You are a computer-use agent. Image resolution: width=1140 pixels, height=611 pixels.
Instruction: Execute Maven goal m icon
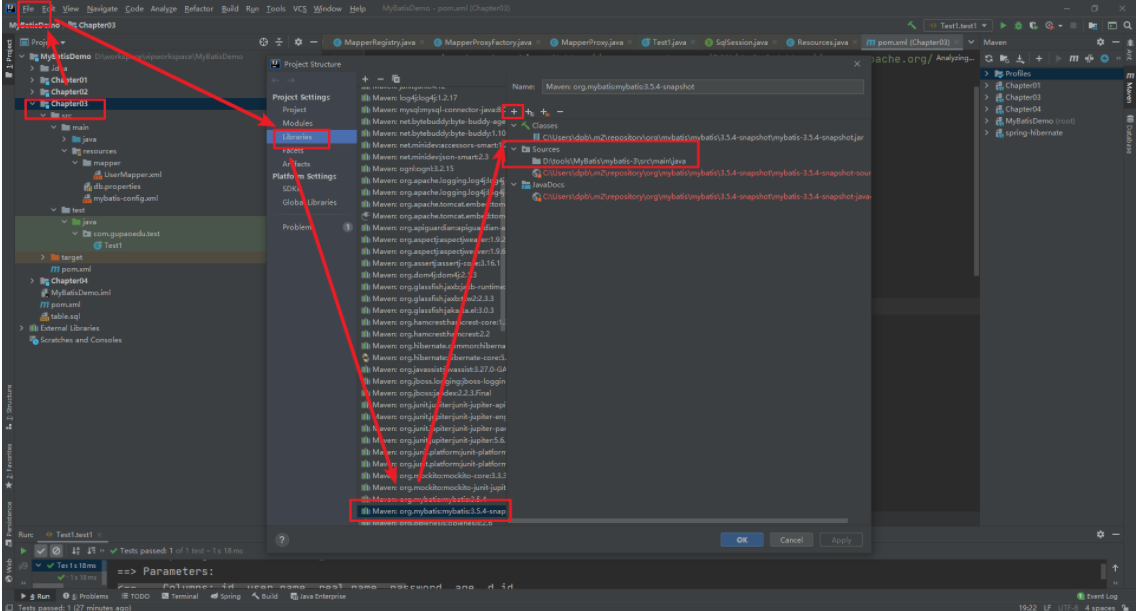(x=1073, y=58)
